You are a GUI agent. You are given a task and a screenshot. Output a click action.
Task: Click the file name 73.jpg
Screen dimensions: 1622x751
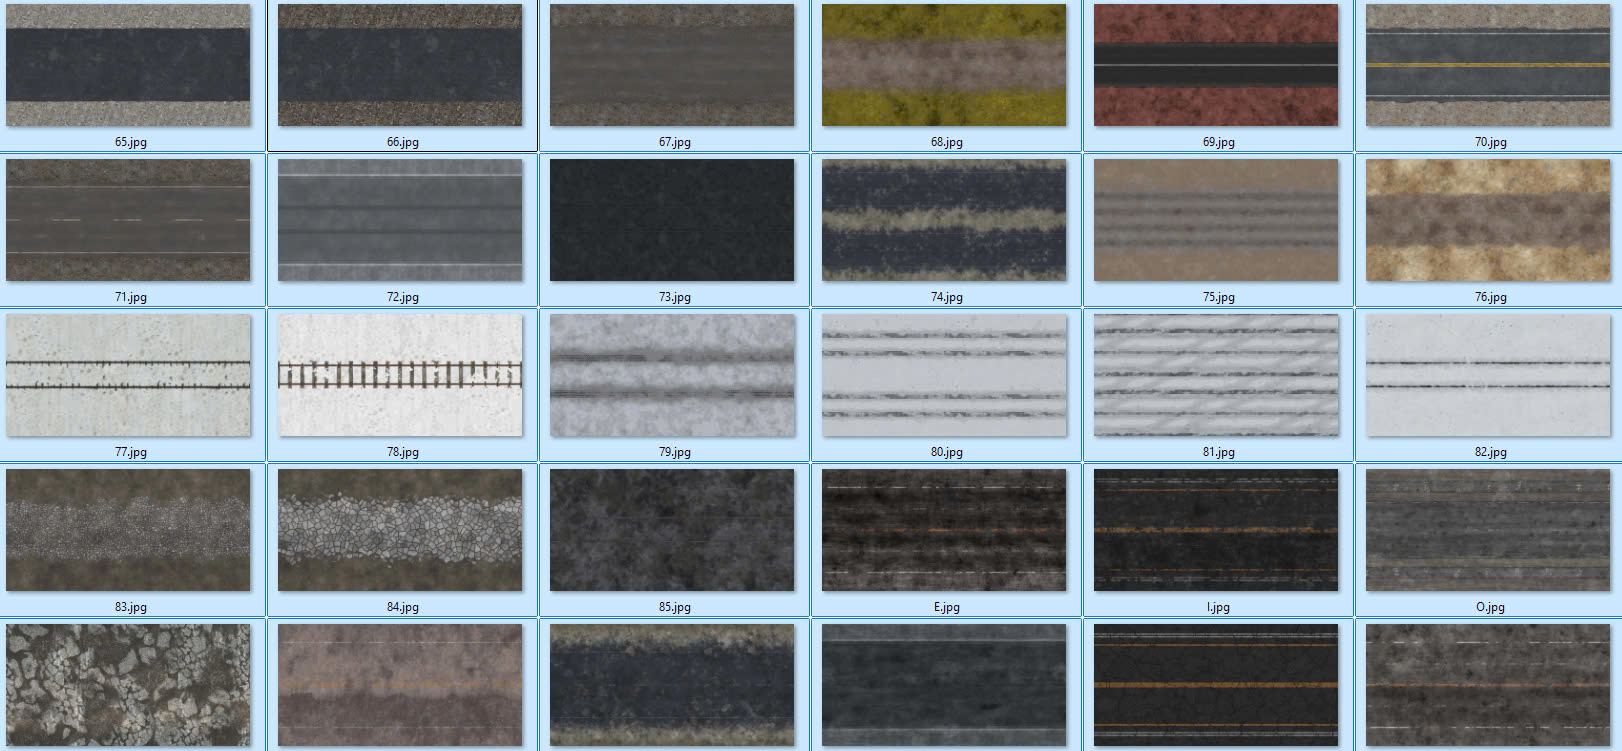pos(675,297)
